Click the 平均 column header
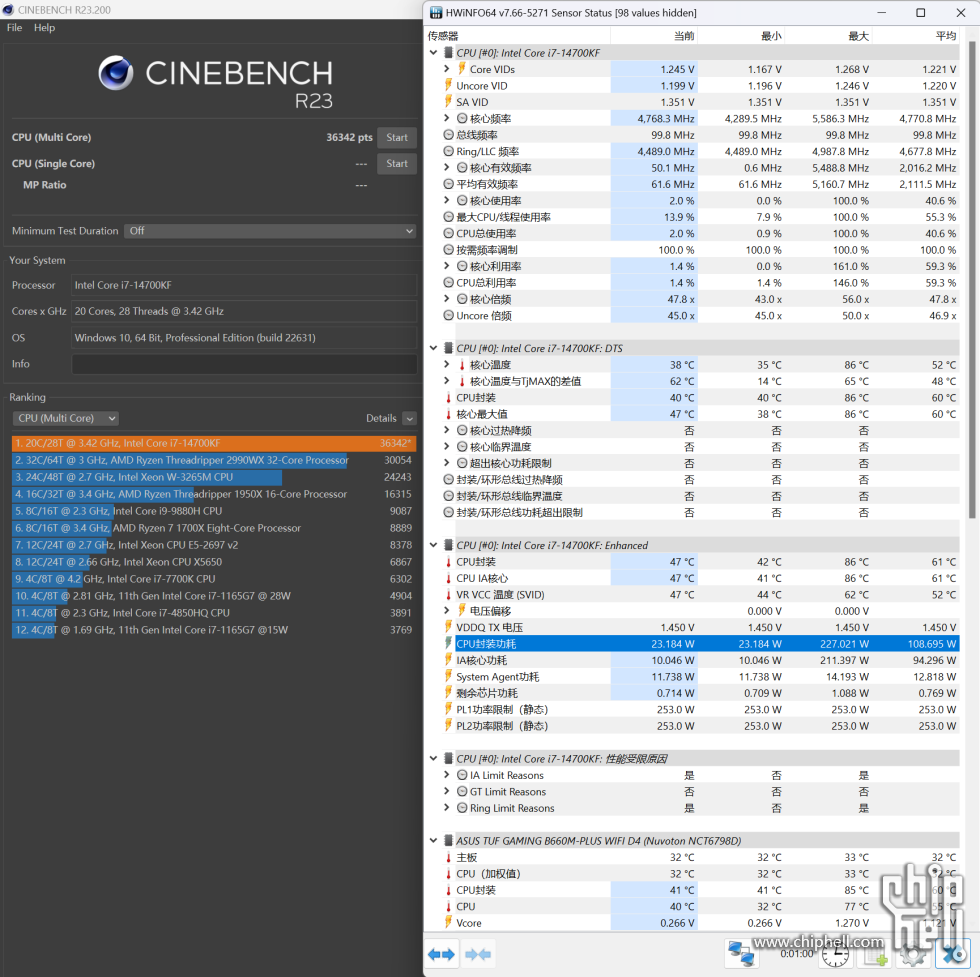980x977 pixels. [916, 36]
